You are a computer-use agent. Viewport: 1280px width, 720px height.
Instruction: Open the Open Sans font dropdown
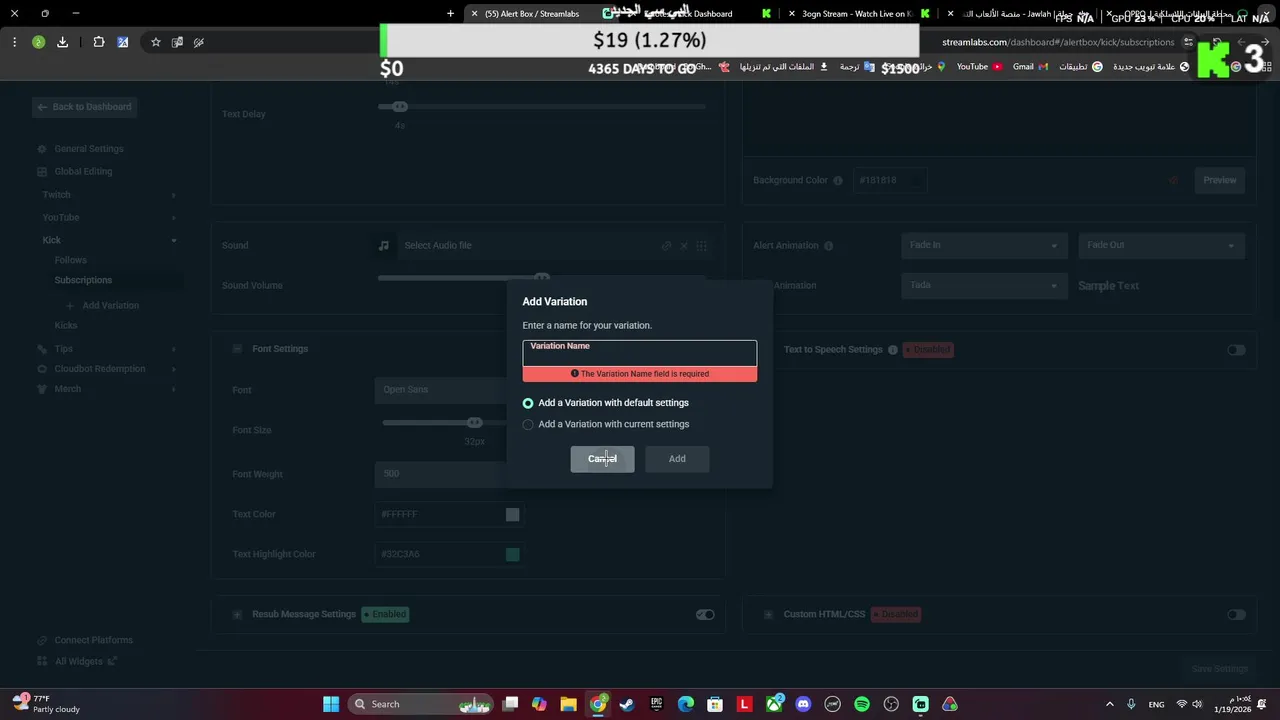point(442,390)
